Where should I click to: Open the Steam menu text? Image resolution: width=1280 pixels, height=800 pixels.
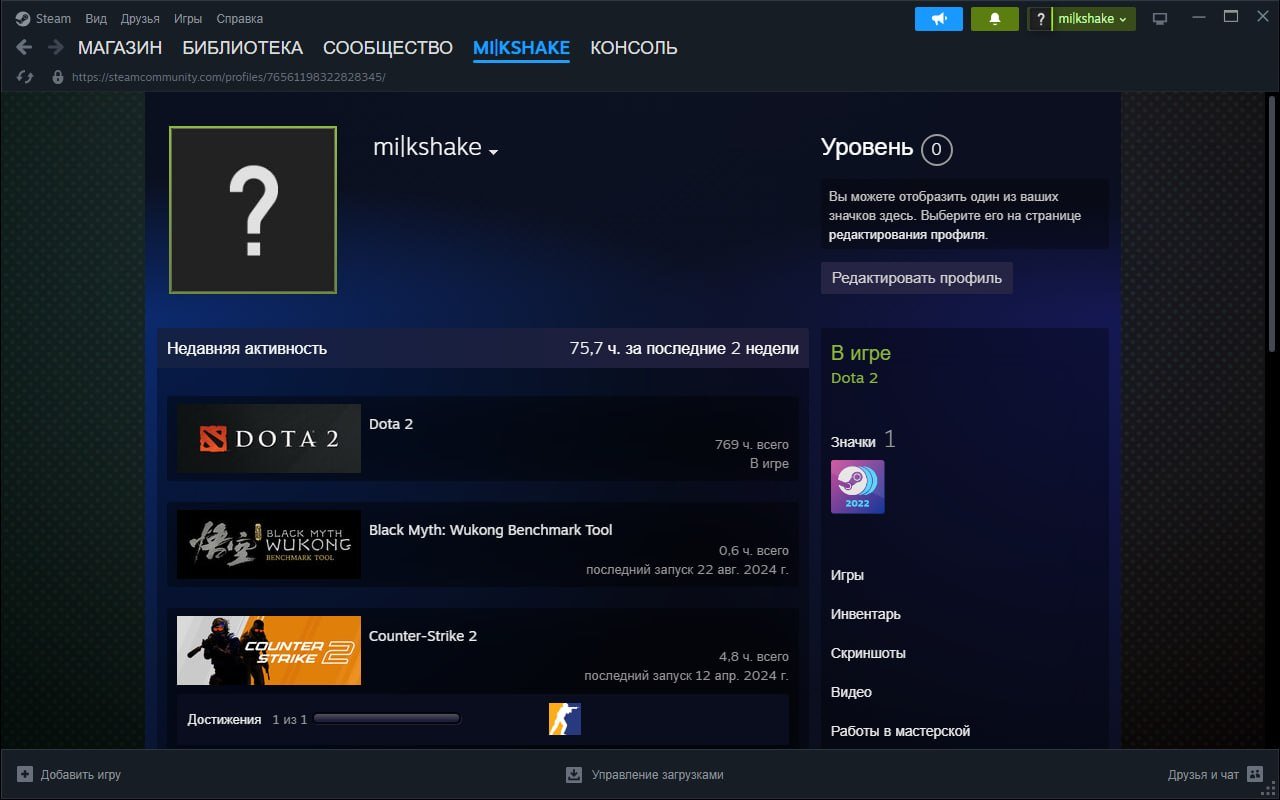tap(54, 19)
